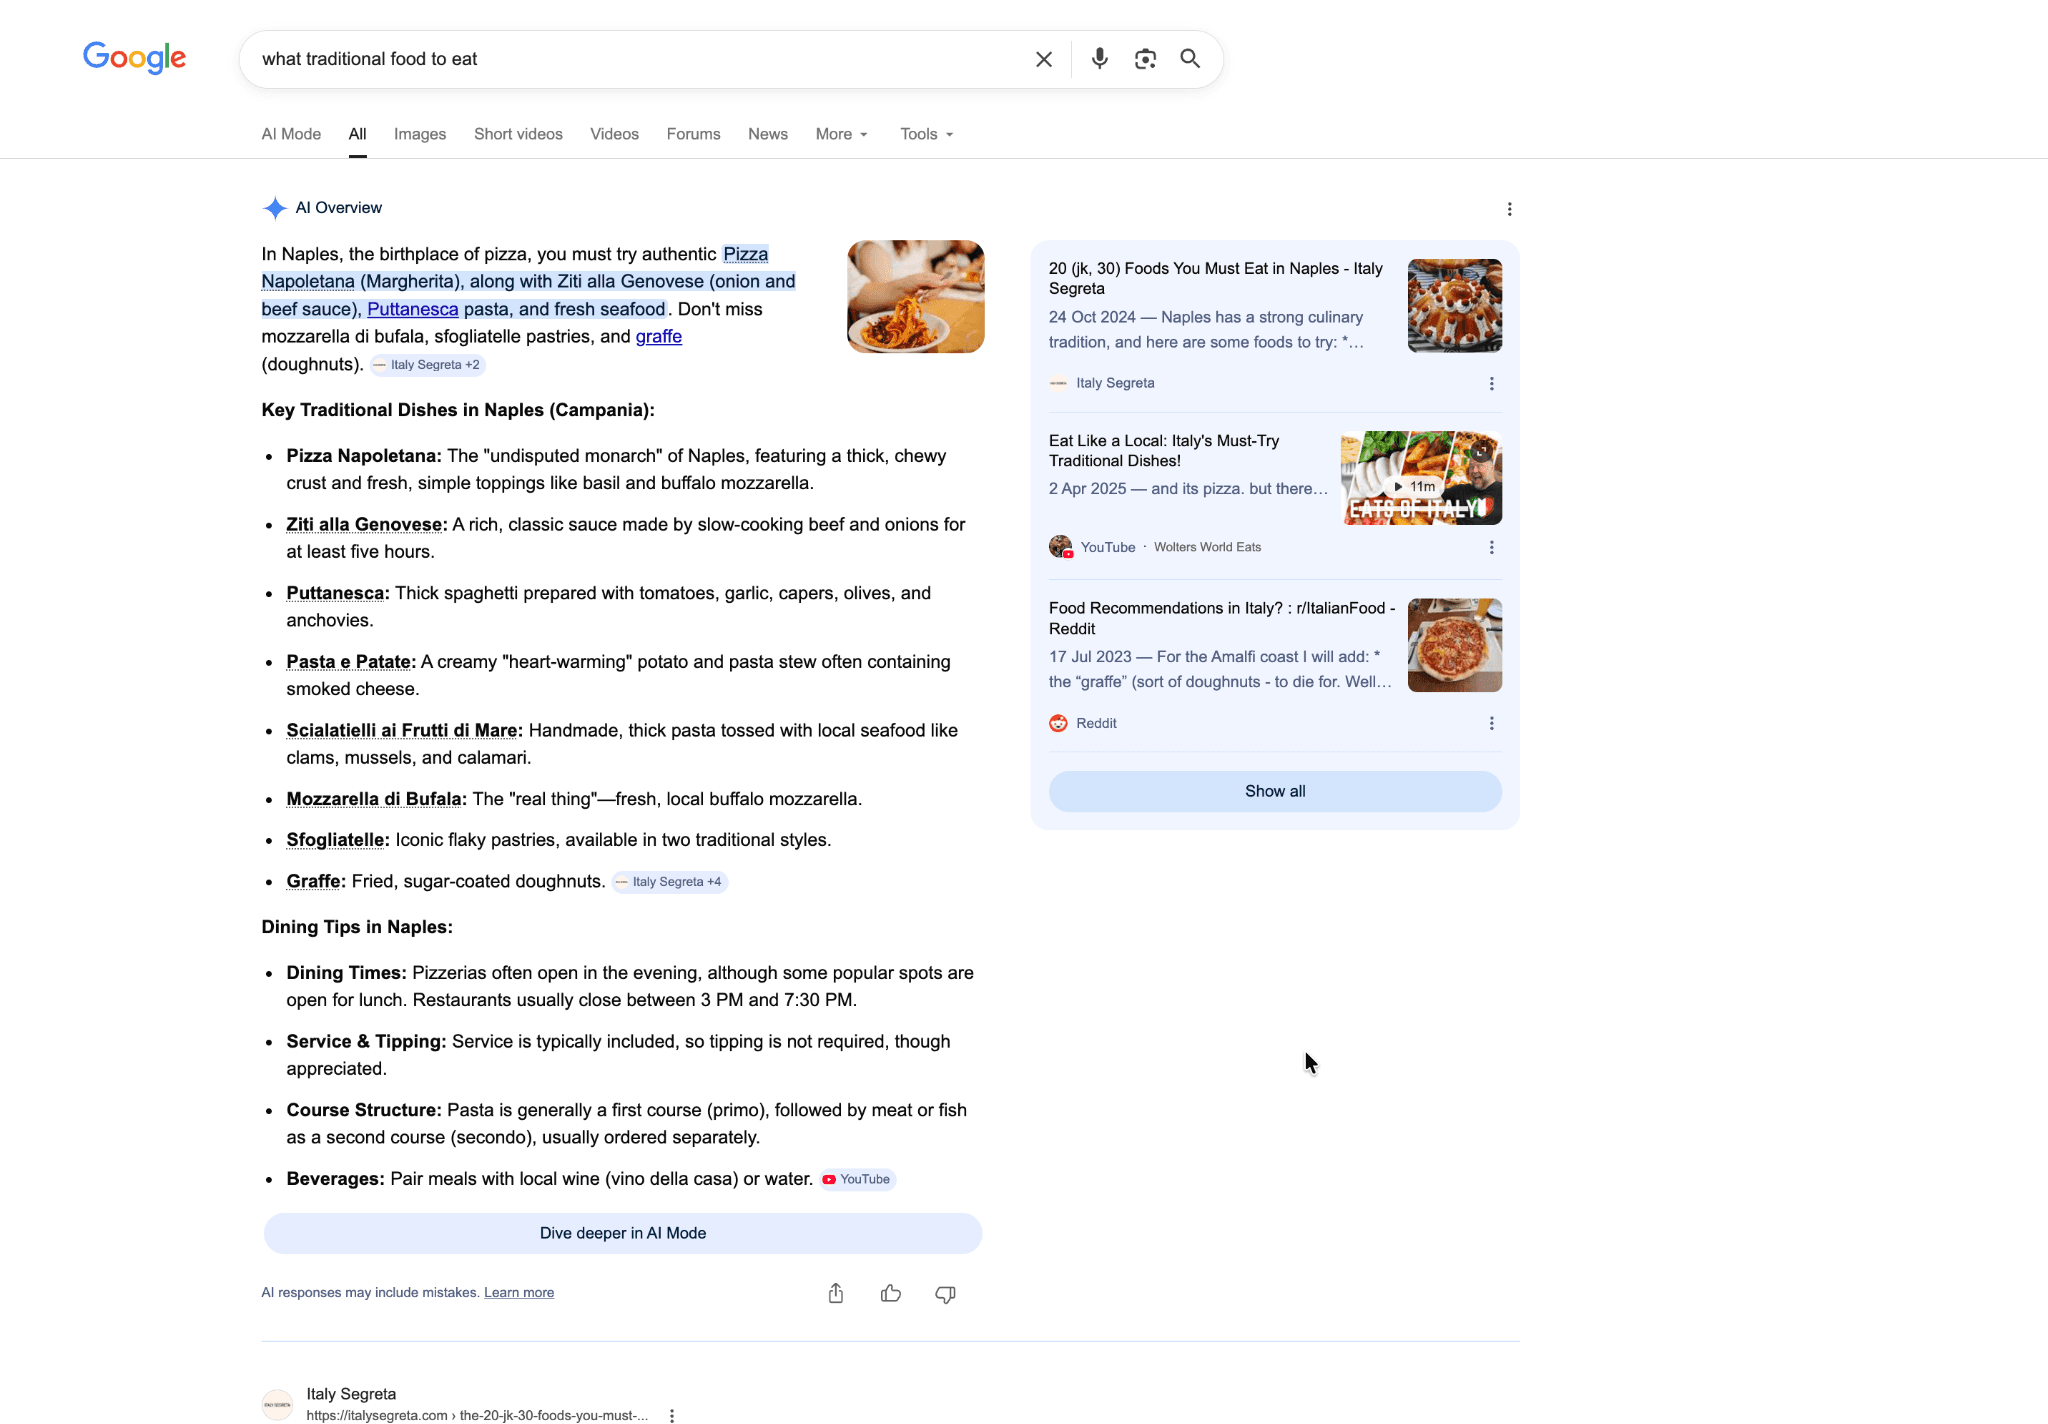
Task: Open the Puttanesca link in overview
Action: [x=412, y=309]
